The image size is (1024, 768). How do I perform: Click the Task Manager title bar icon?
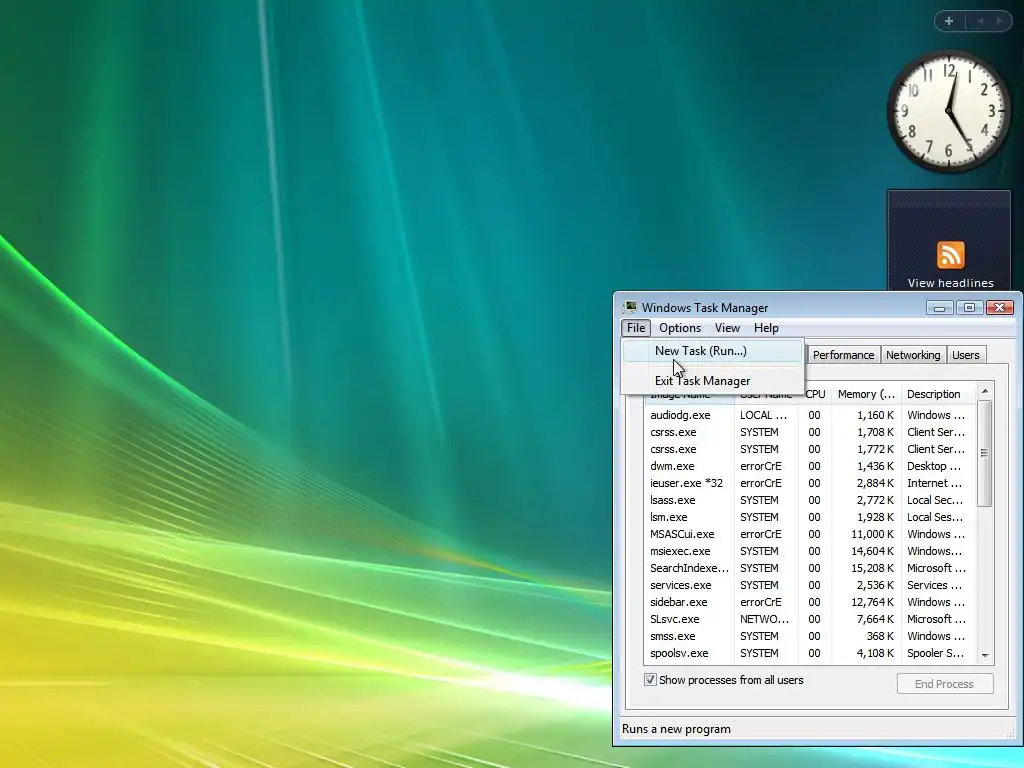point(630,307)
